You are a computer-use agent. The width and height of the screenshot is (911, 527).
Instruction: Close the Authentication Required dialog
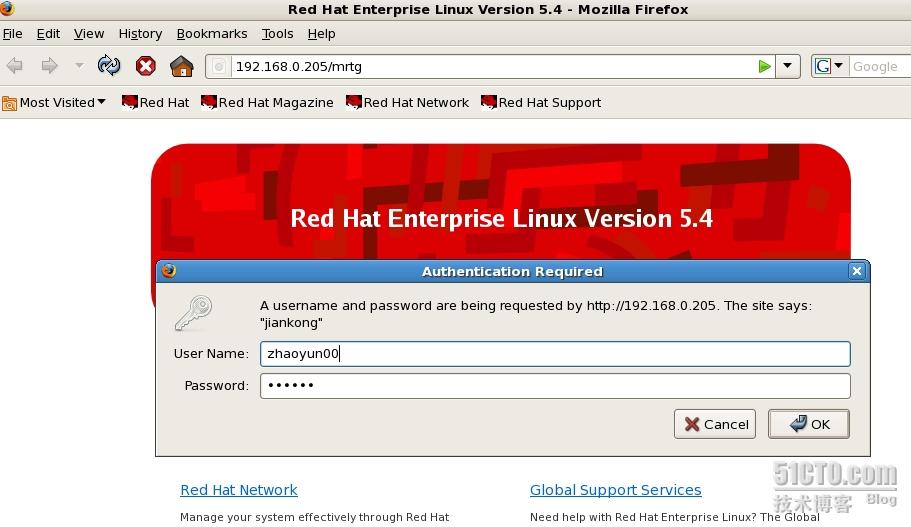[856, 271]
